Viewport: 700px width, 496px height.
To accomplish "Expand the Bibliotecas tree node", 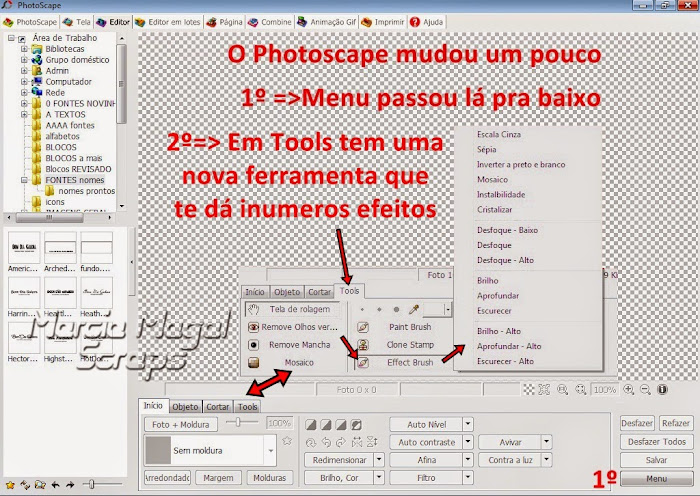I will tap(24, 49).
